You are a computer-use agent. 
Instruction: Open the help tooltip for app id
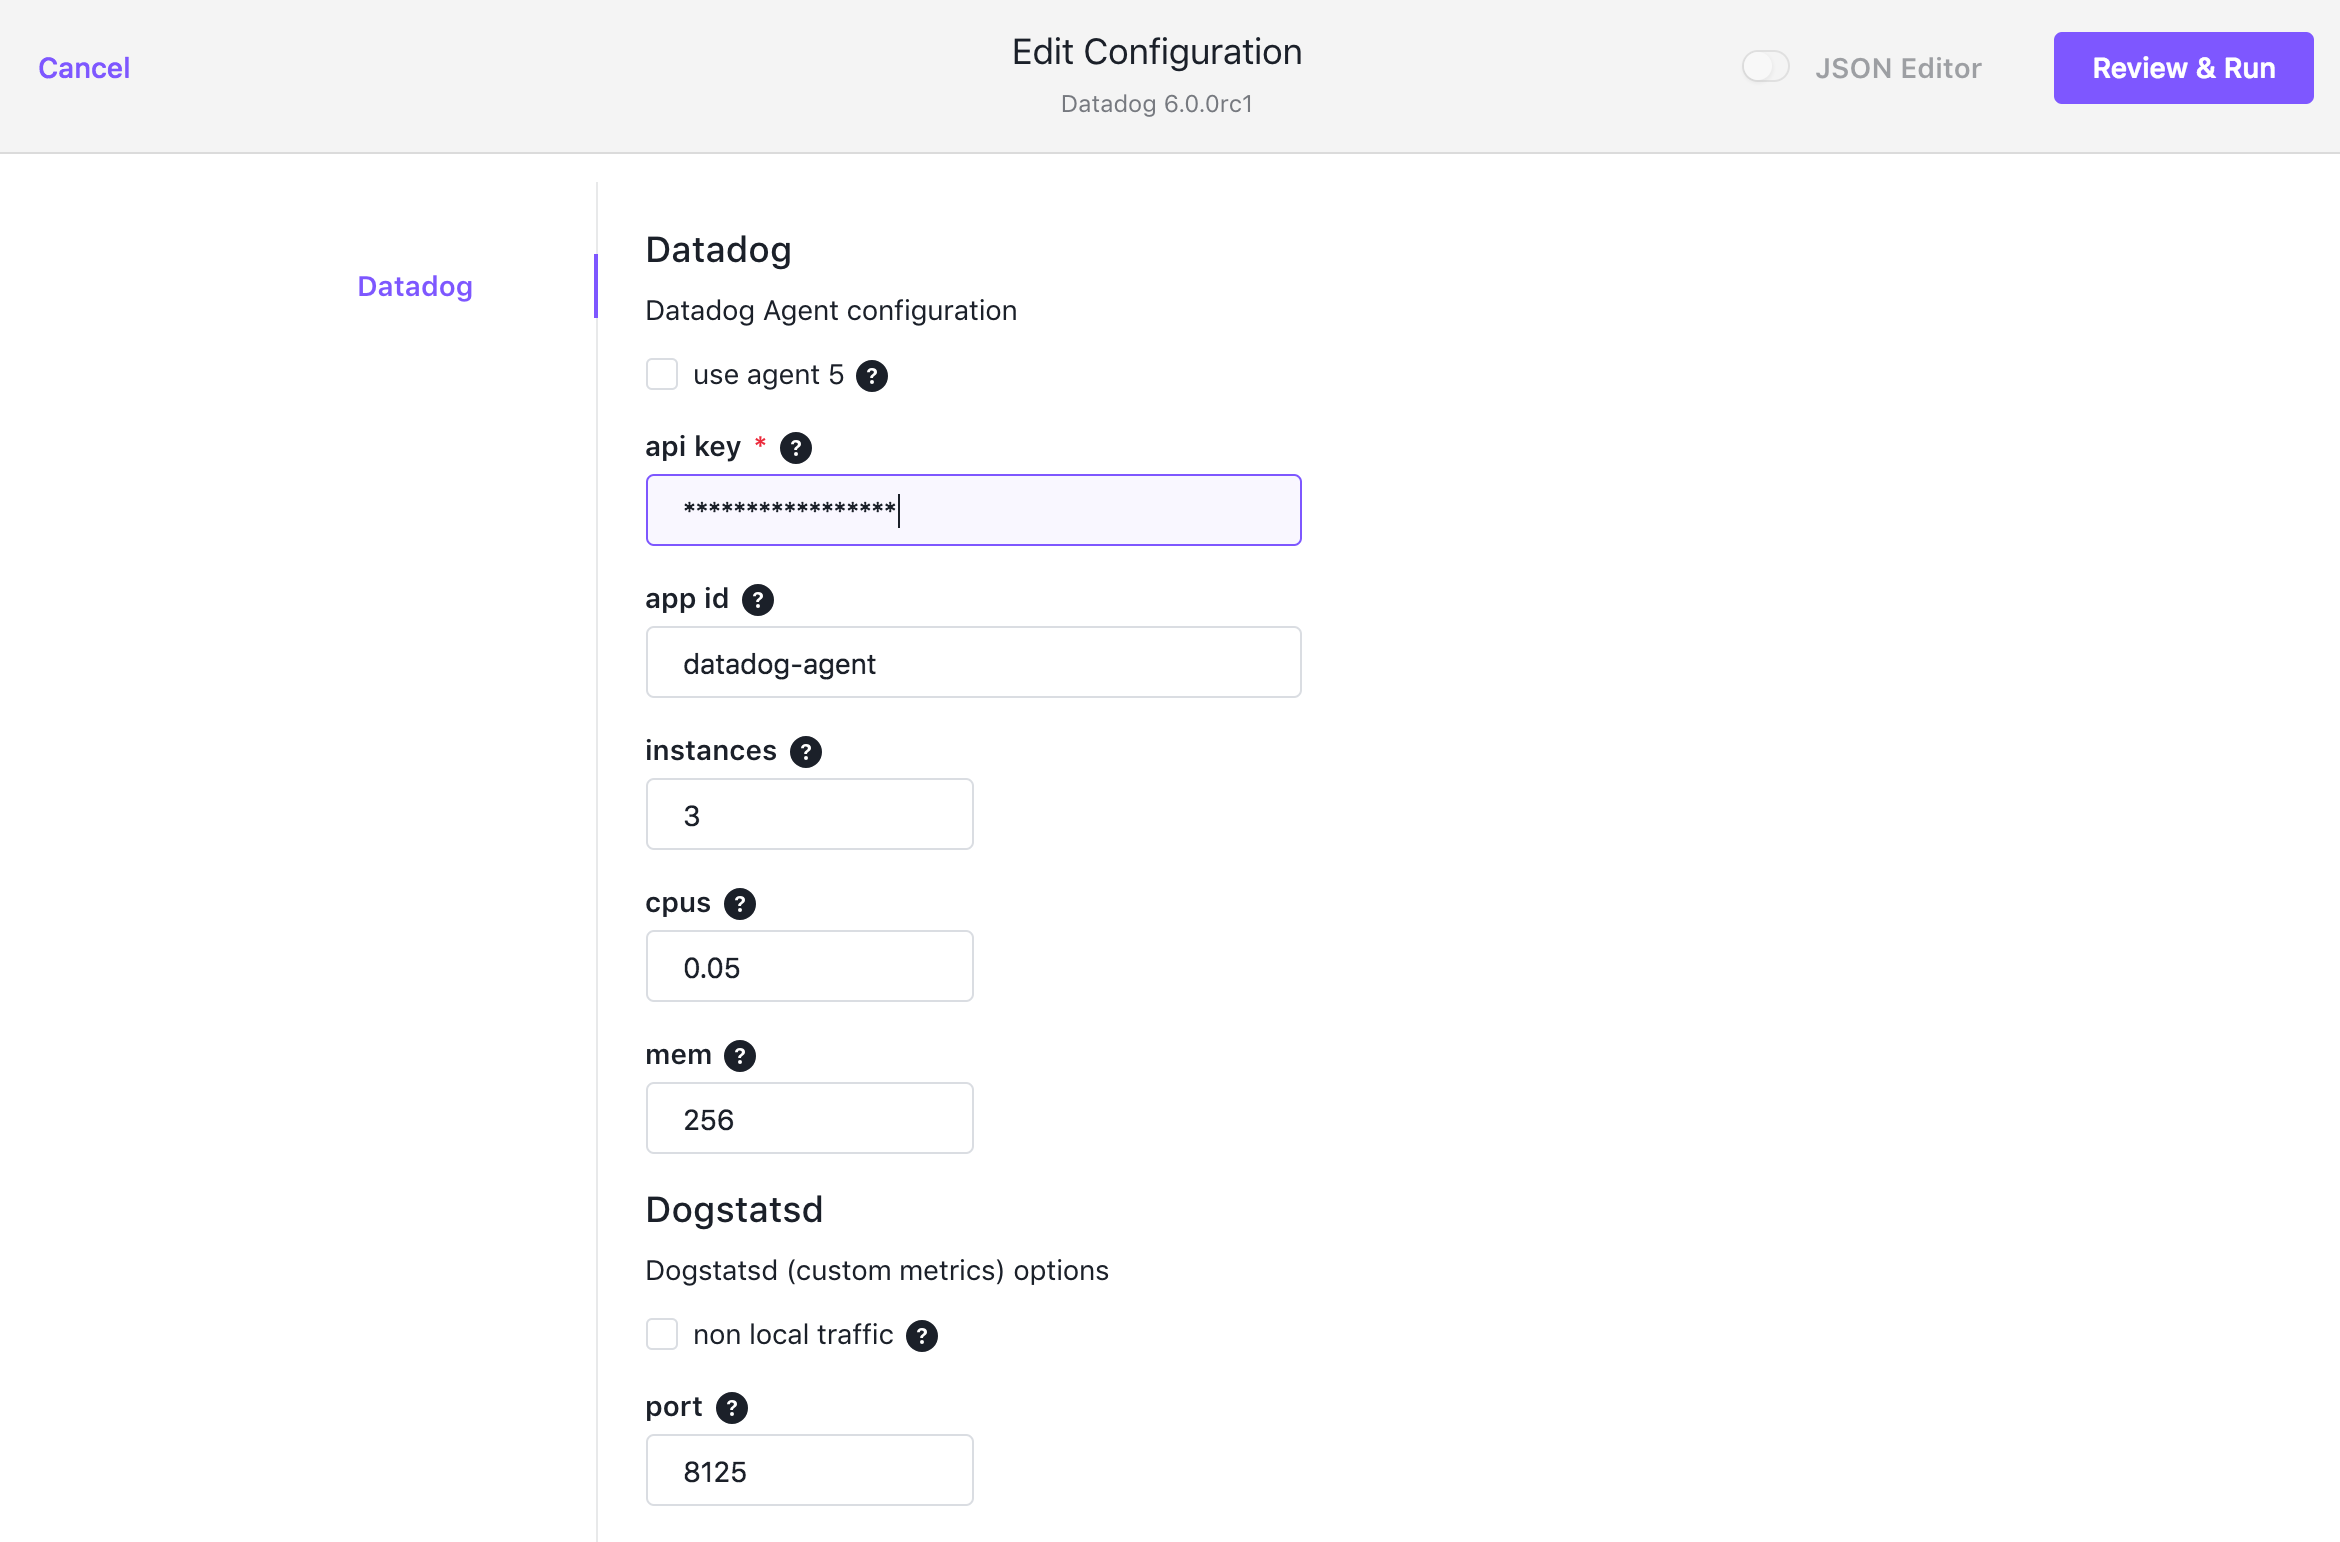coord(757,599)
